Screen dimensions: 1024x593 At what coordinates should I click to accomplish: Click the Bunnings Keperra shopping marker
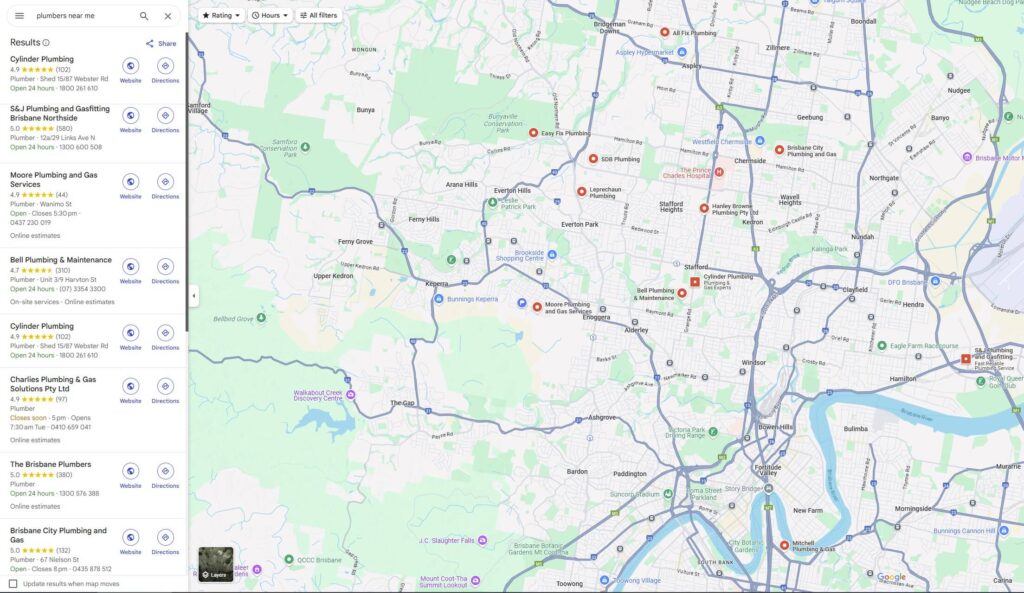click(x=439, y=298)
